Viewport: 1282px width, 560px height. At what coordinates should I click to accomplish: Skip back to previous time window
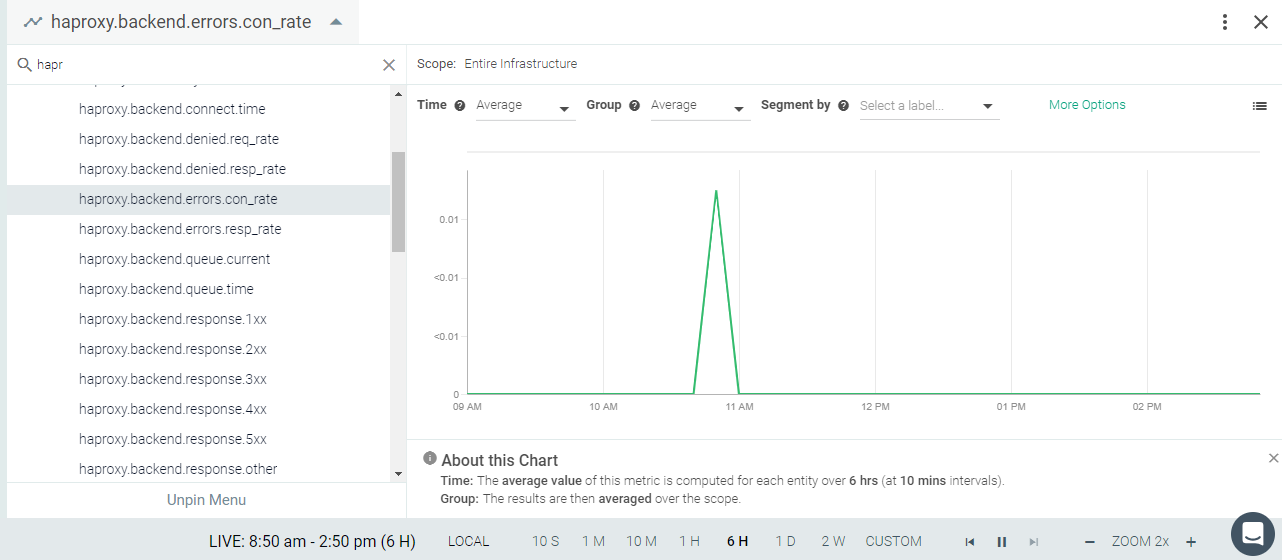click(x=969, y=542)
